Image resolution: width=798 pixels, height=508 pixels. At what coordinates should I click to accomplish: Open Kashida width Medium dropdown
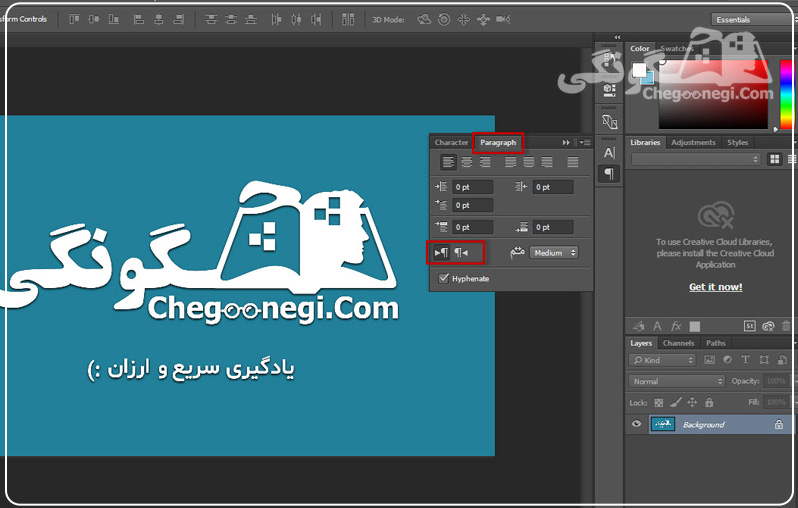(554, 252)
